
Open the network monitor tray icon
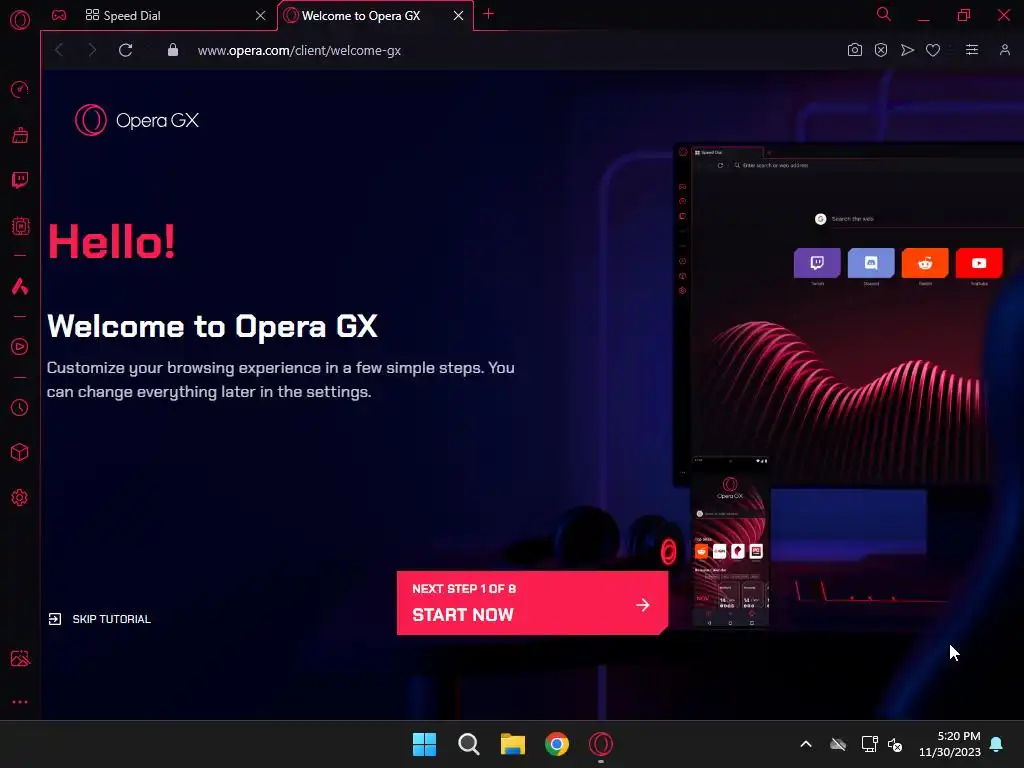click(x=869, y=744)
